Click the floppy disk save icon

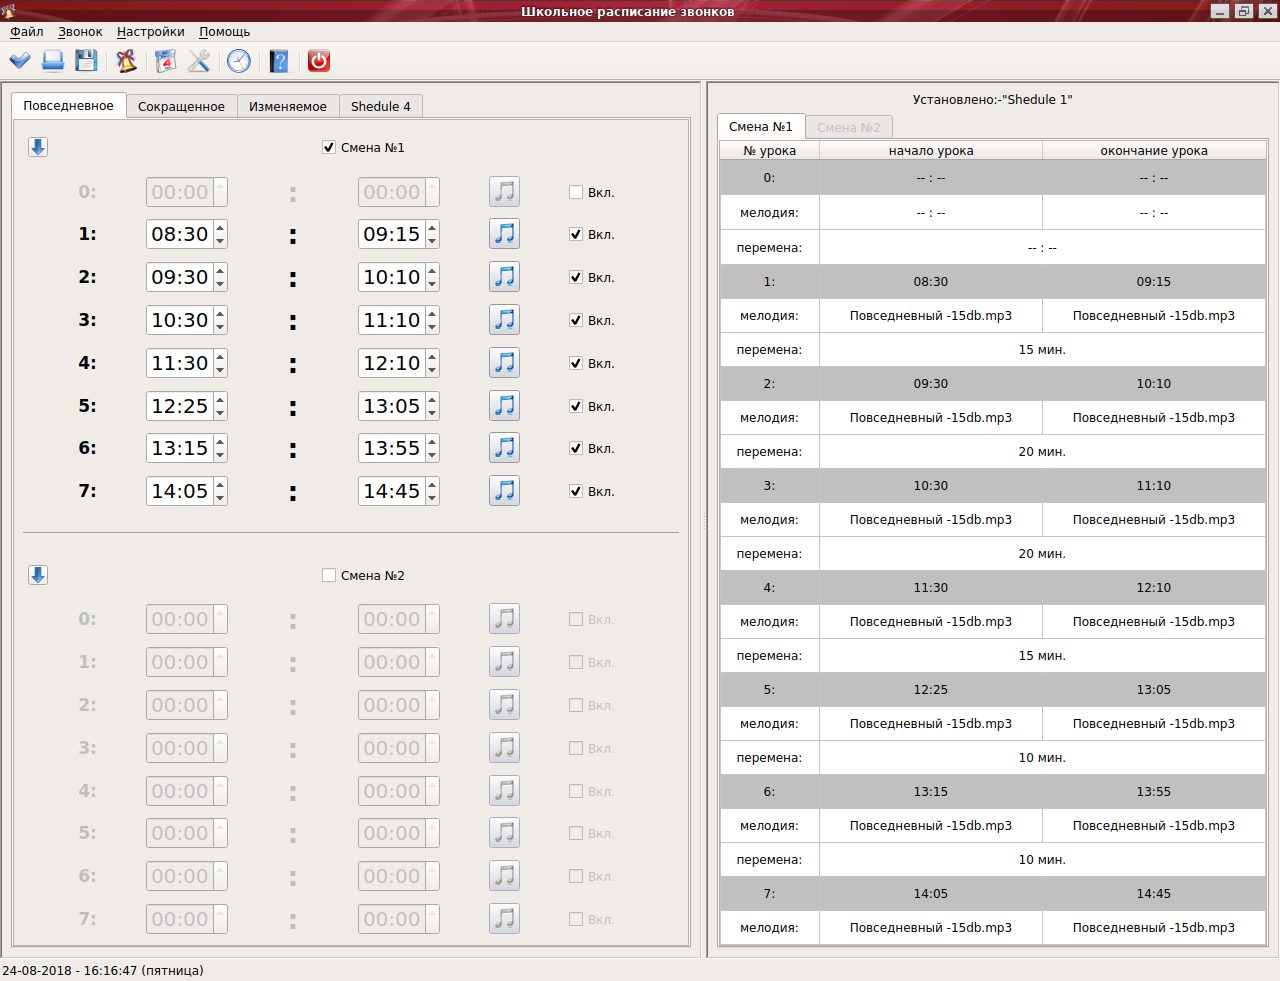(86, 61)
